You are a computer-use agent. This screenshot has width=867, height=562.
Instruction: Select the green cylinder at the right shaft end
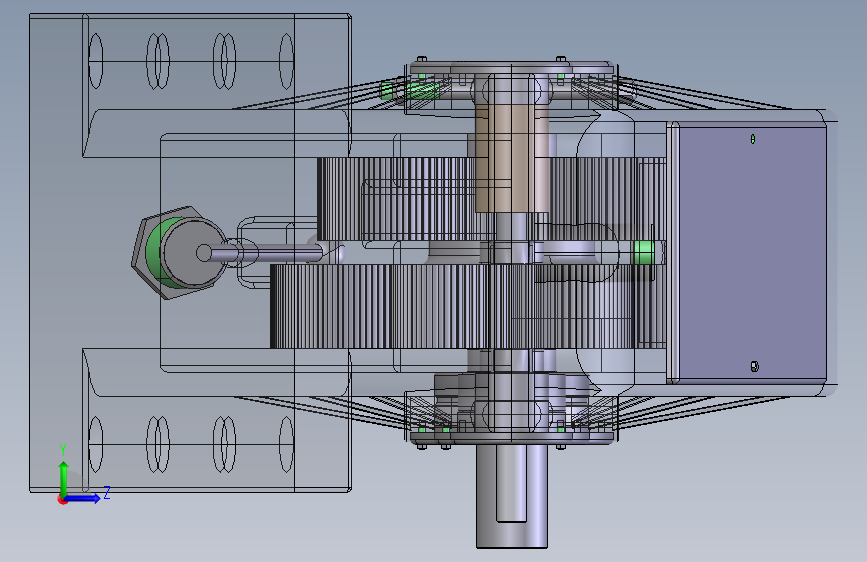pos(644,253)
